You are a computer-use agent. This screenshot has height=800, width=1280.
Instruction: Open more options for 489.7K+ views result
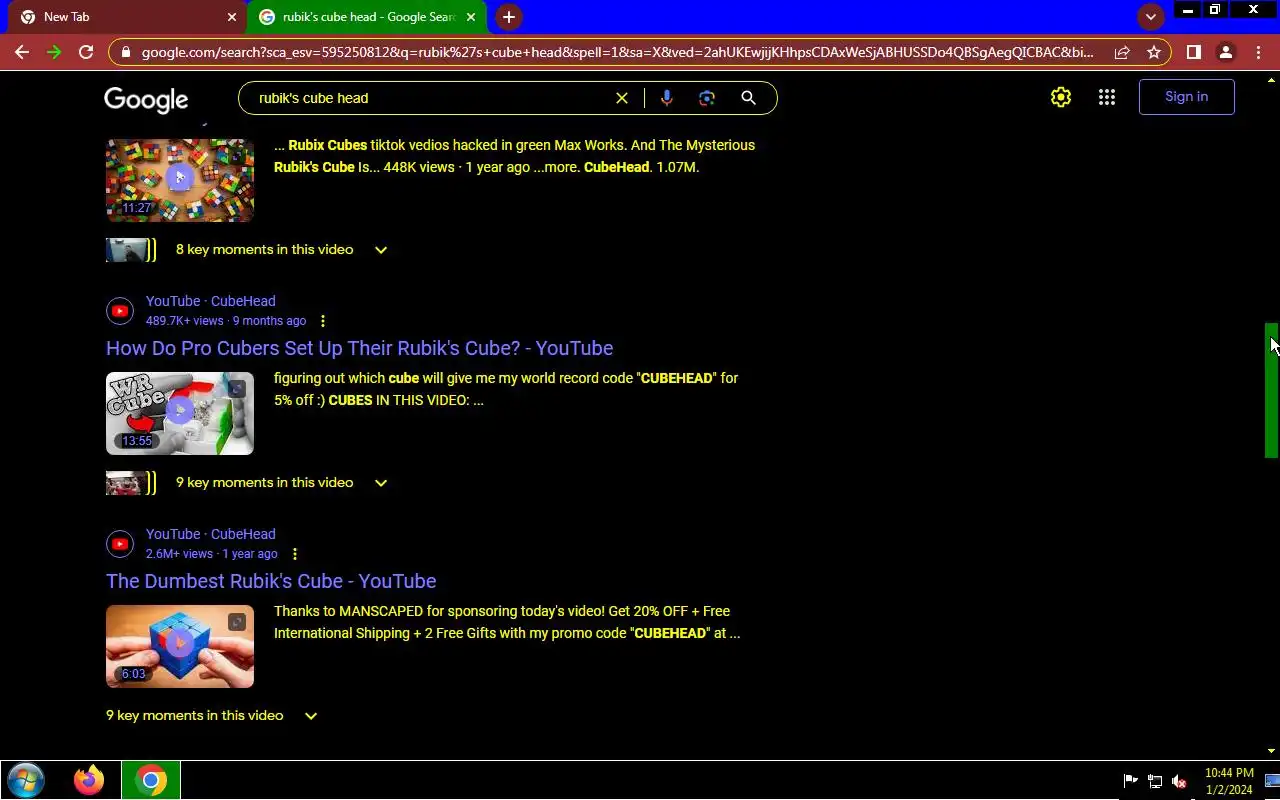pyautogui.click(x=322, y=321)
